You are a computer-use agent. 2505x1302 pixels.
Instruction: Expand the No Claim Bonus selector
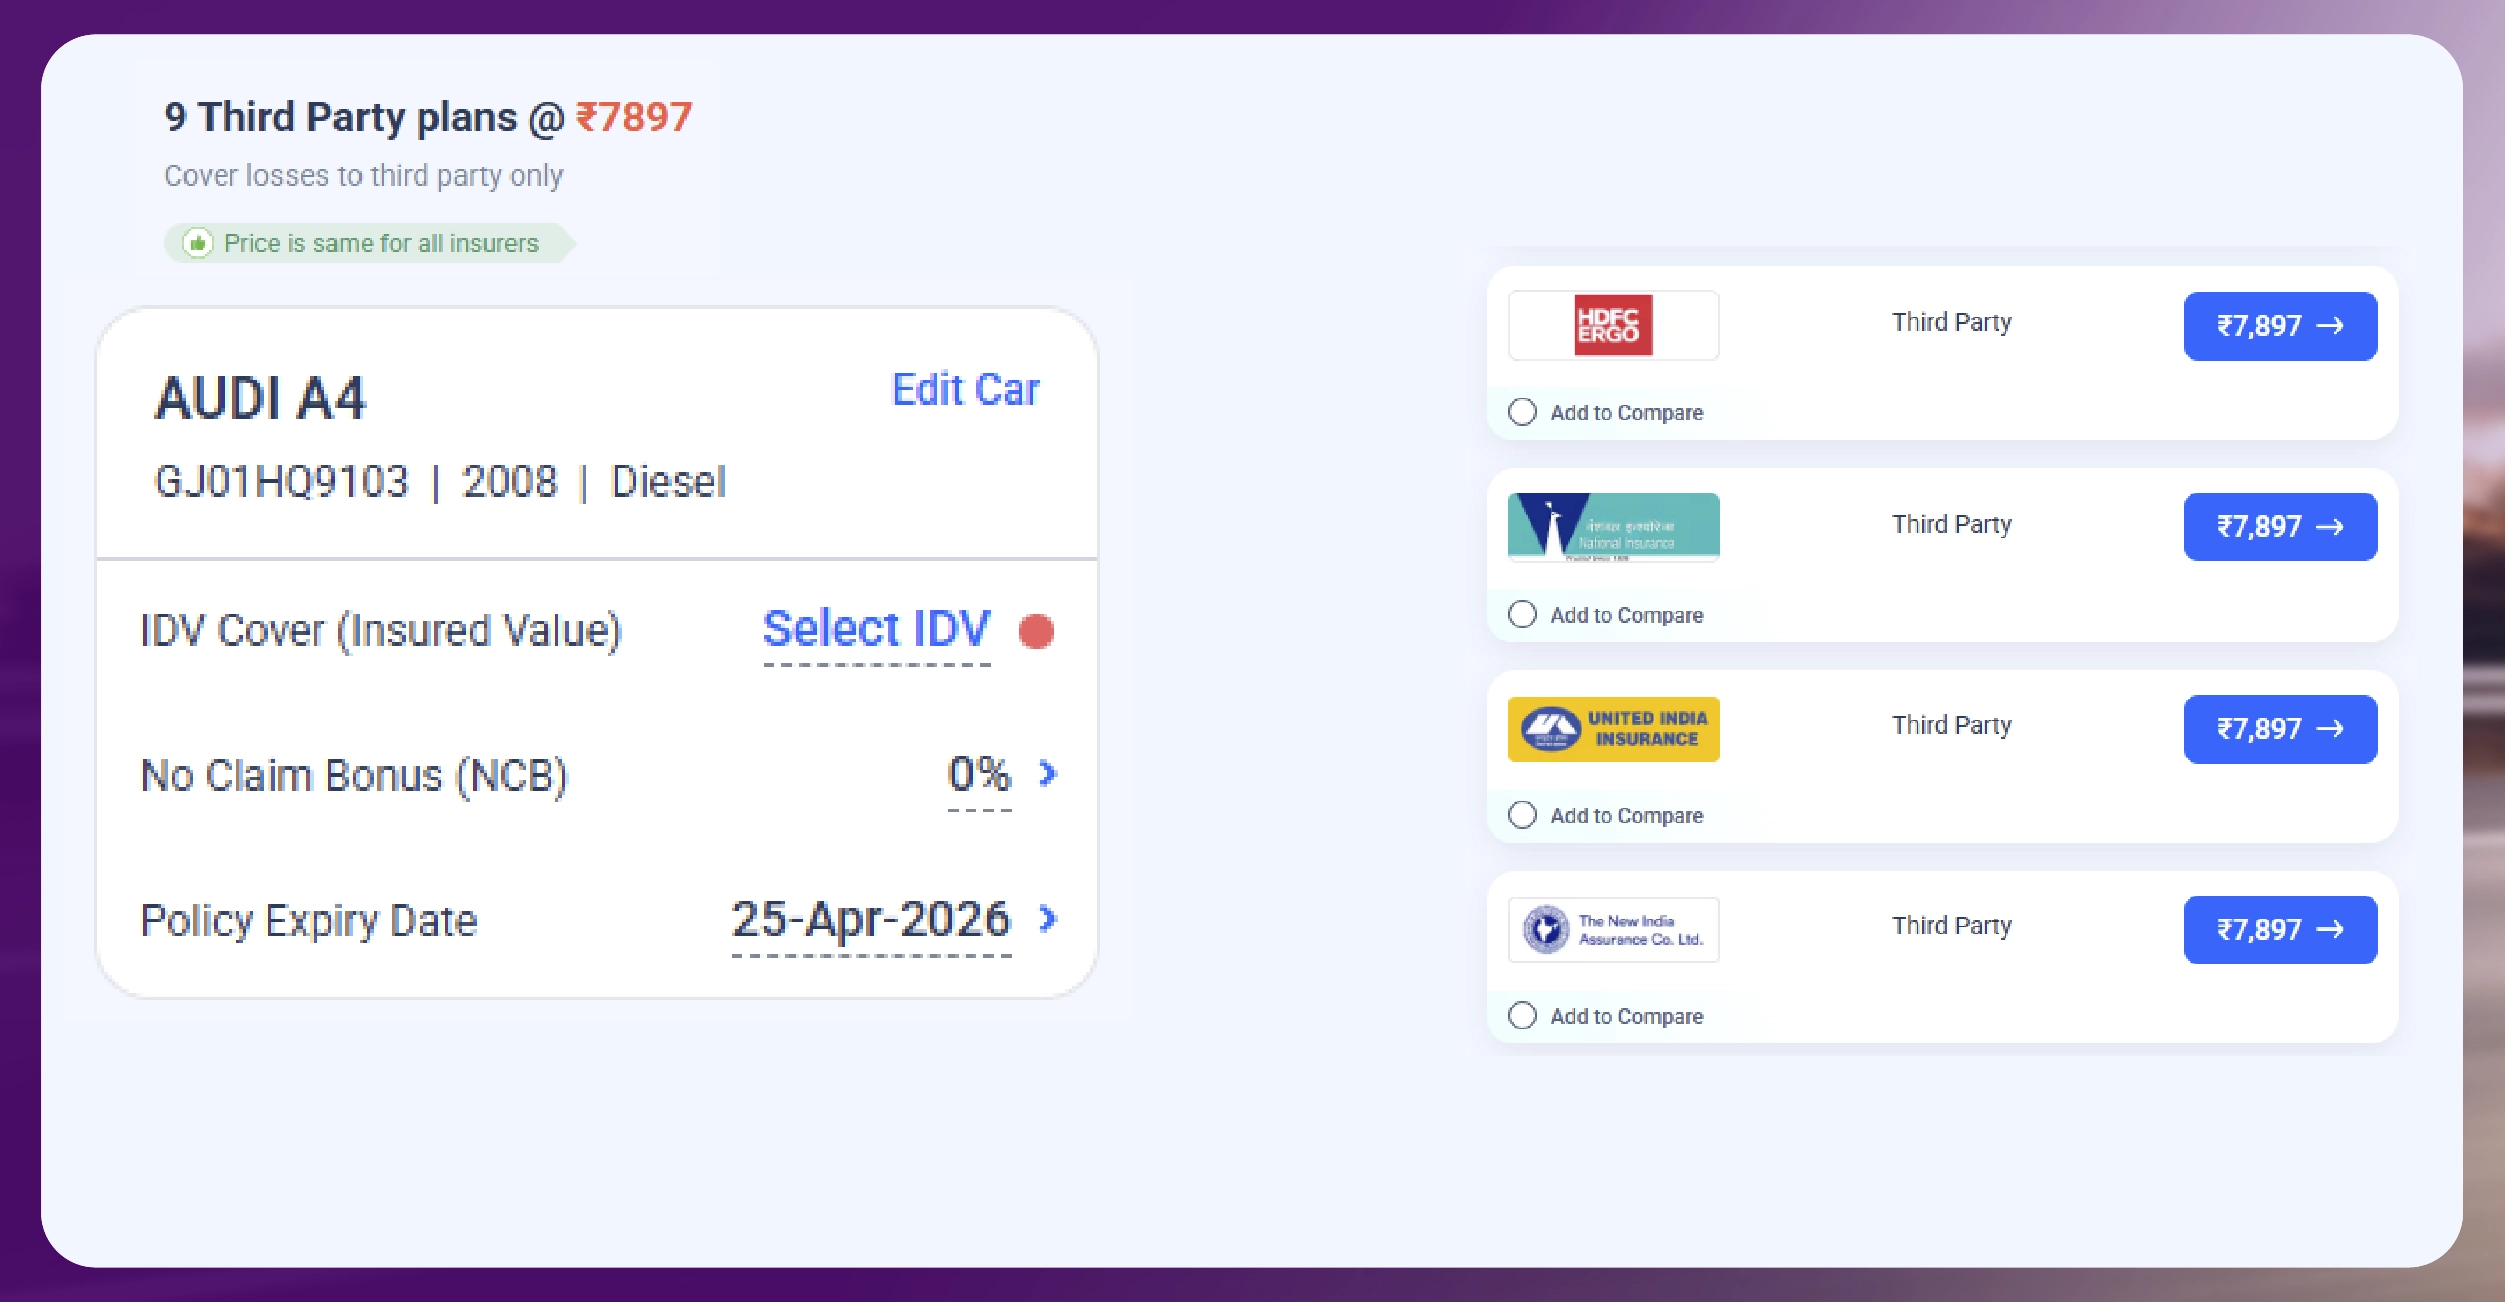(1046, 774)
